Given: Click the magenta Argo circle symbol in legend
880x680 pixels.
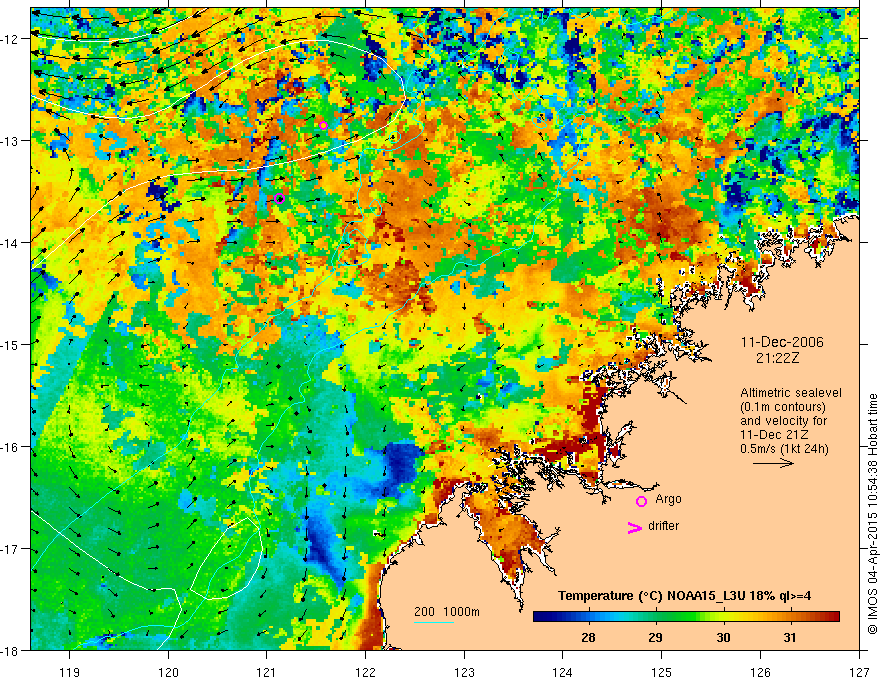Looking at the screenshot, I should pos(641,501).
